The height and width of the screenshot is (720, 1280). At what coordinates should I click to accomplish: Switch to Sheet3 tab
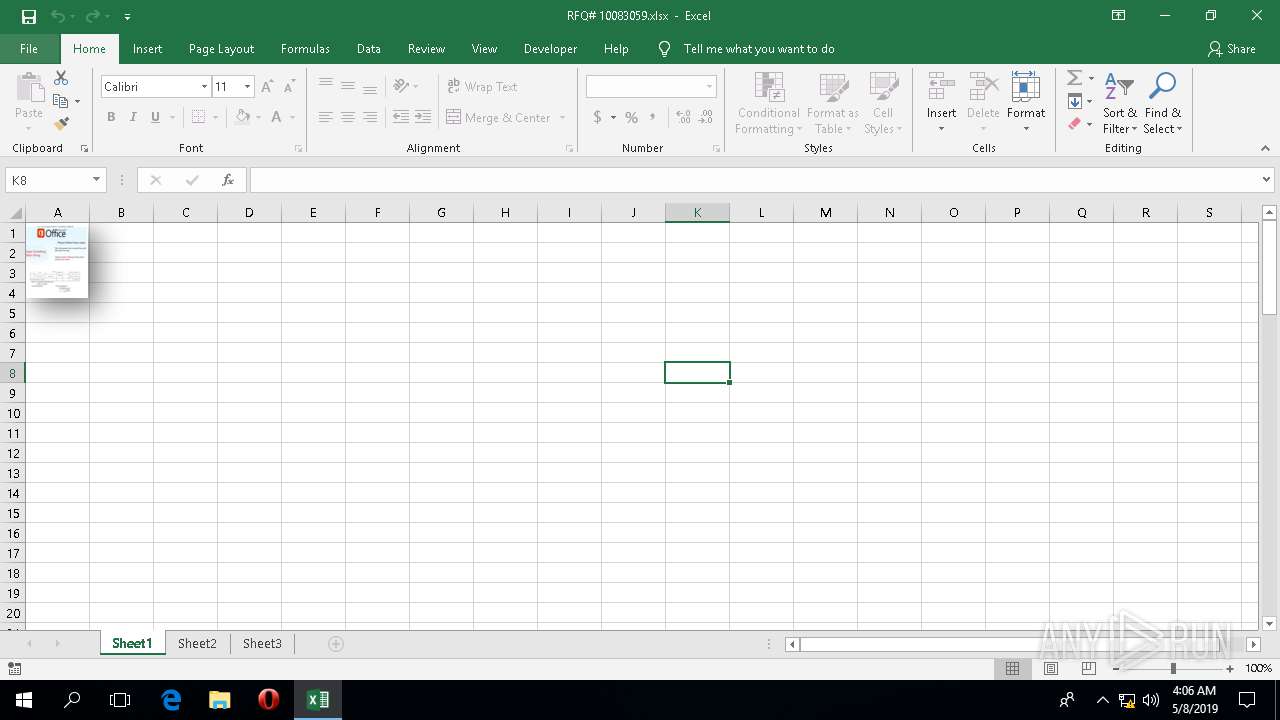262,644
